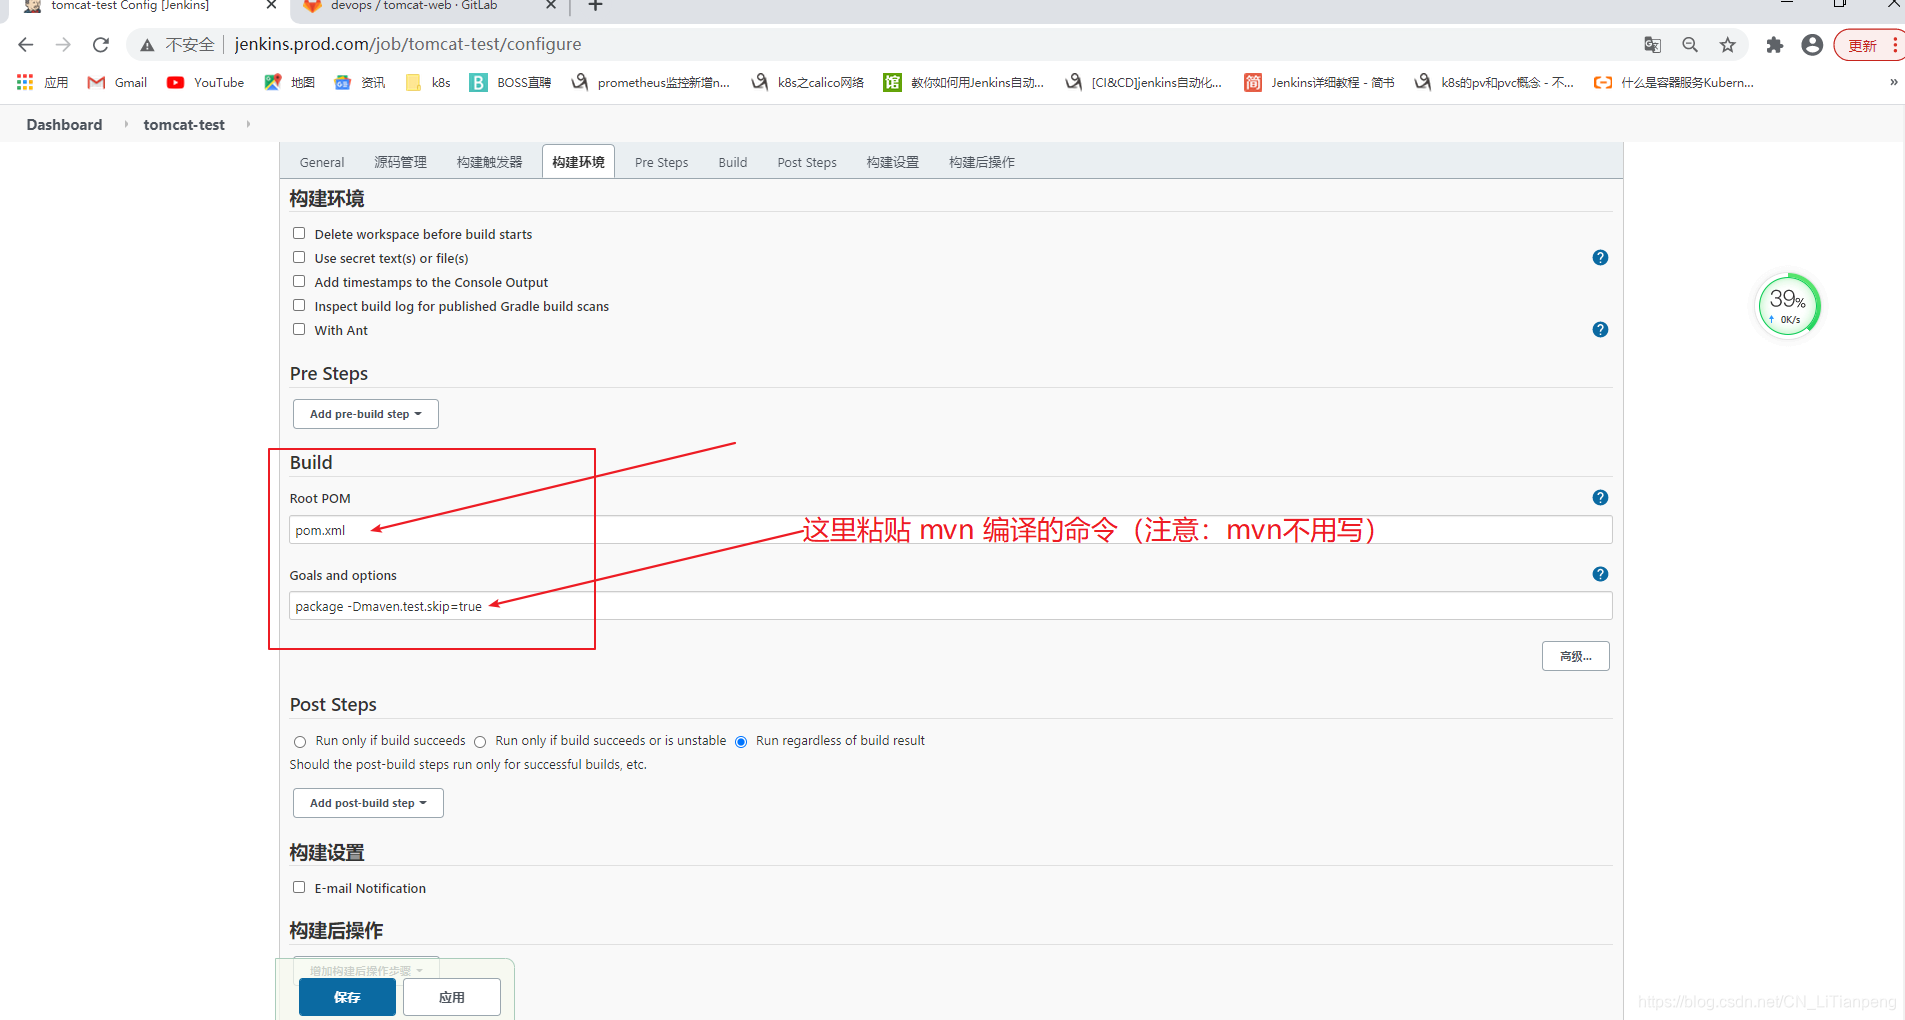Switch to the 构建后操作 tab

click(982, 162)
